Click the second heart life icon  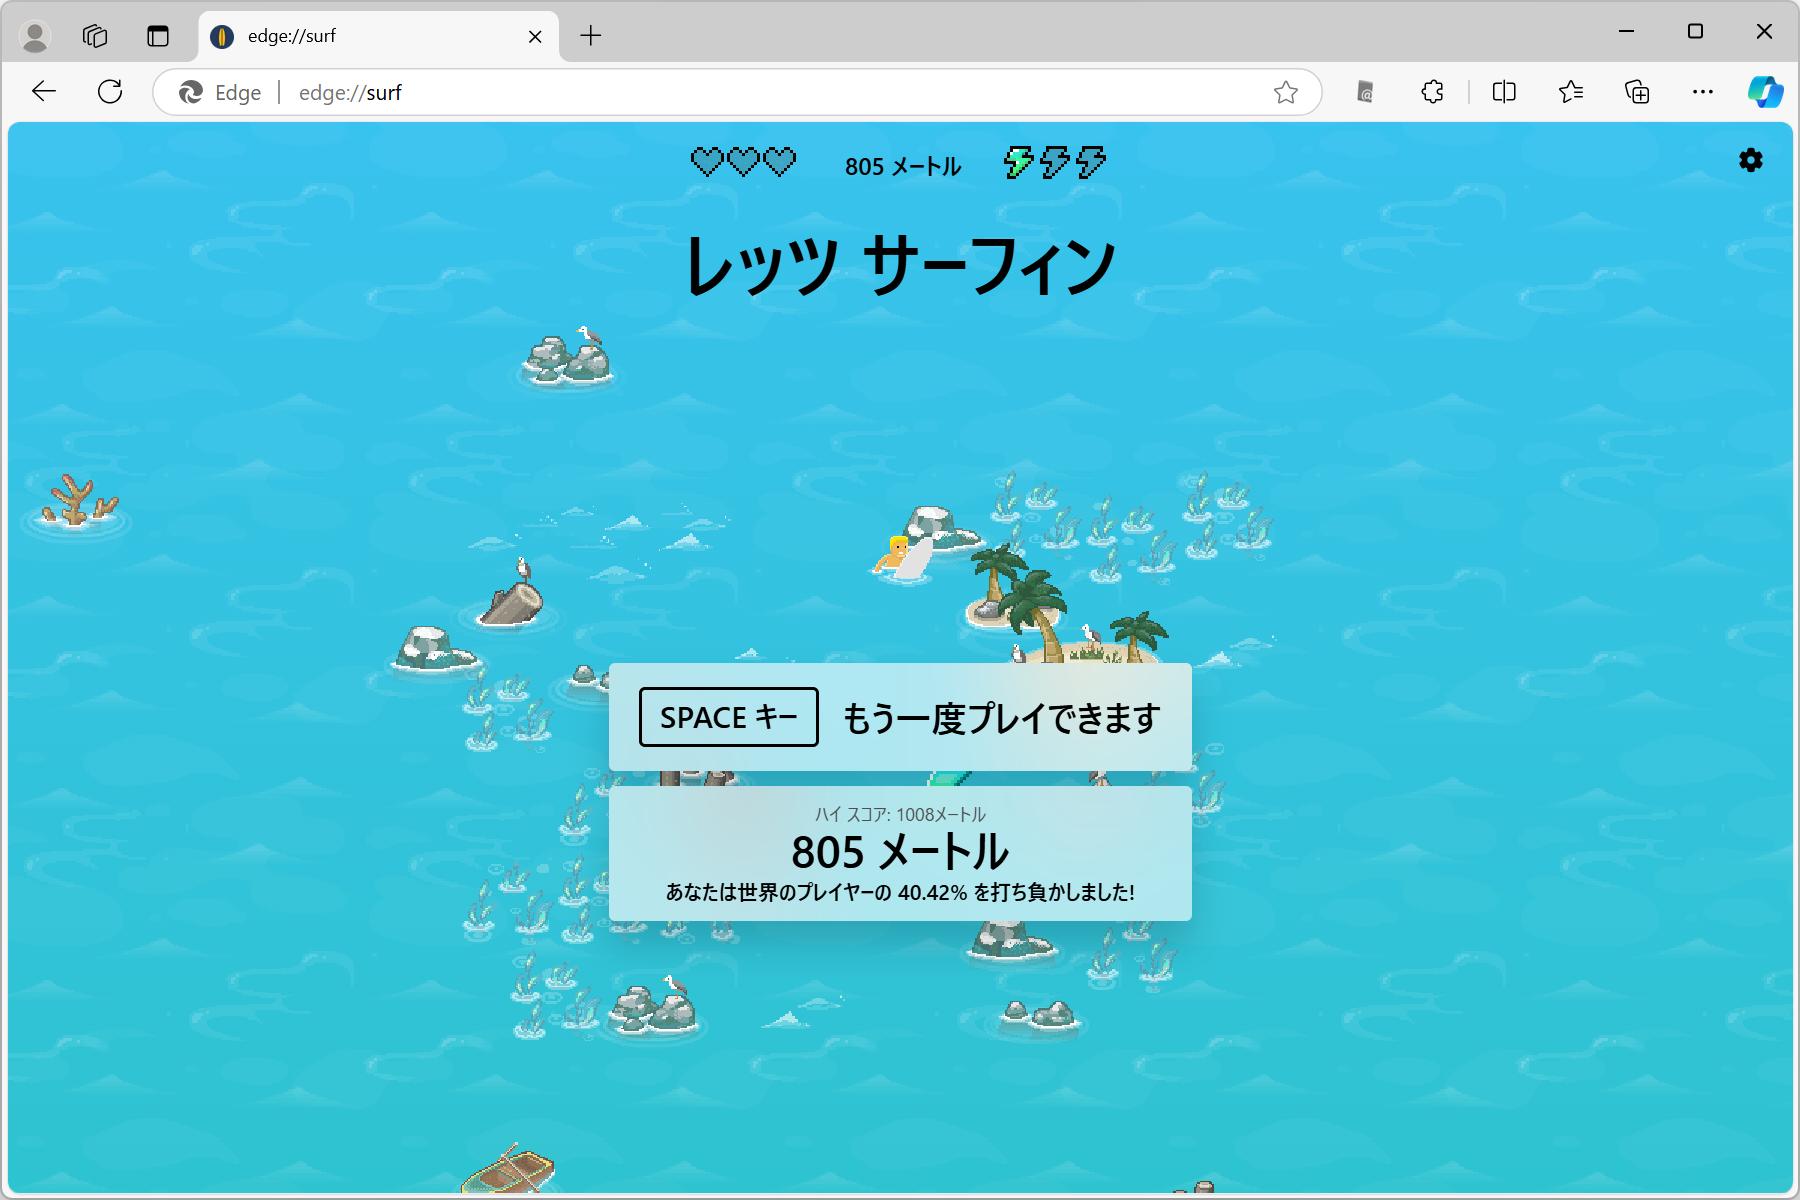[x=743, y=162]
